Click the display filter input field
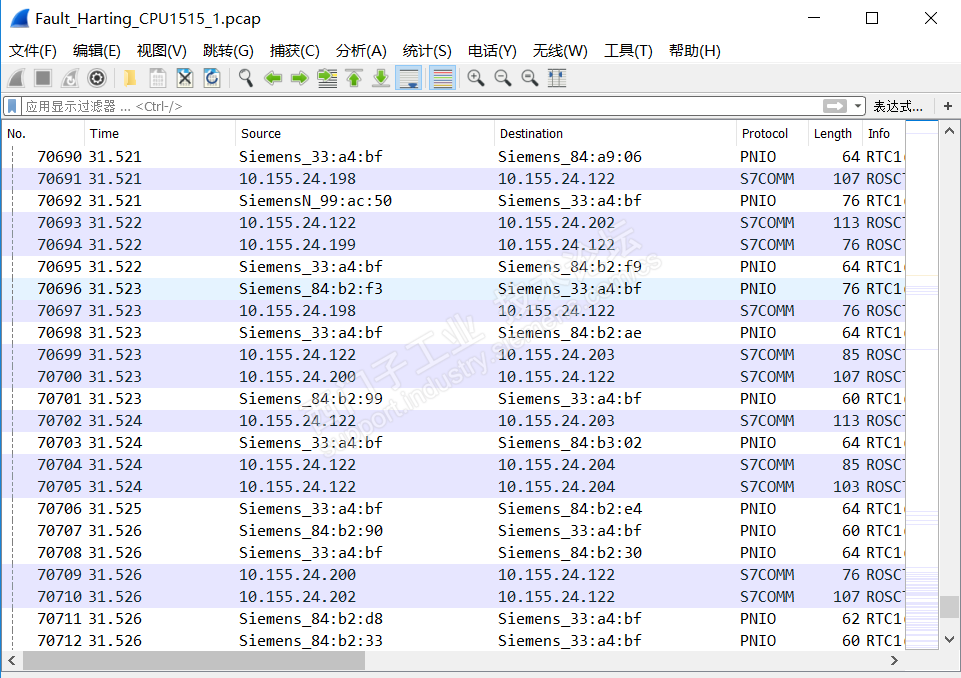The width and height of the screenshot is (961, 678). (x=422, y=106)
